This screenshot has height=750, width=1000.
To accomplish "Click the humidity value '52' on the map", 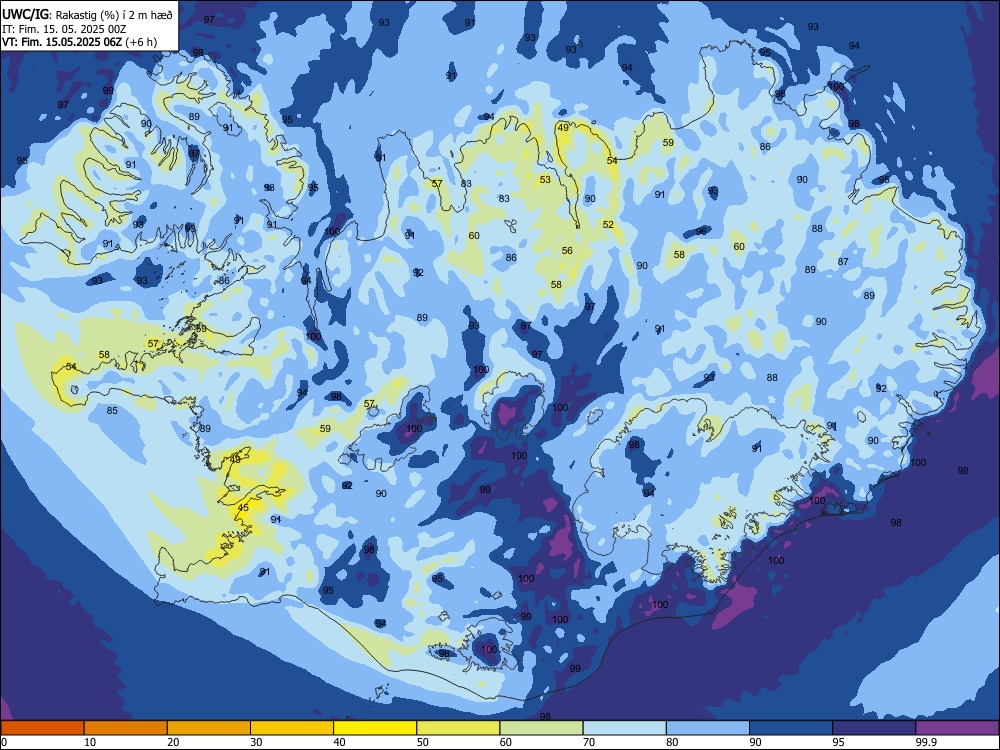I will pos(608,224).
